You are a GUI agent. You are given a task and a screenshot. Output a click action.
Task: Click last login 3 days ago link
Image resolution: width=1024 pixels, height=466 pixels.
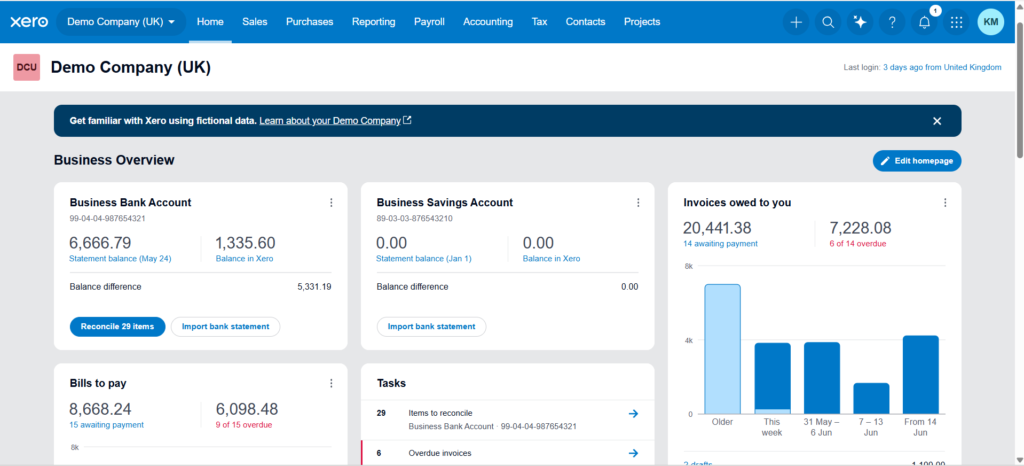(x=942, y=67)
